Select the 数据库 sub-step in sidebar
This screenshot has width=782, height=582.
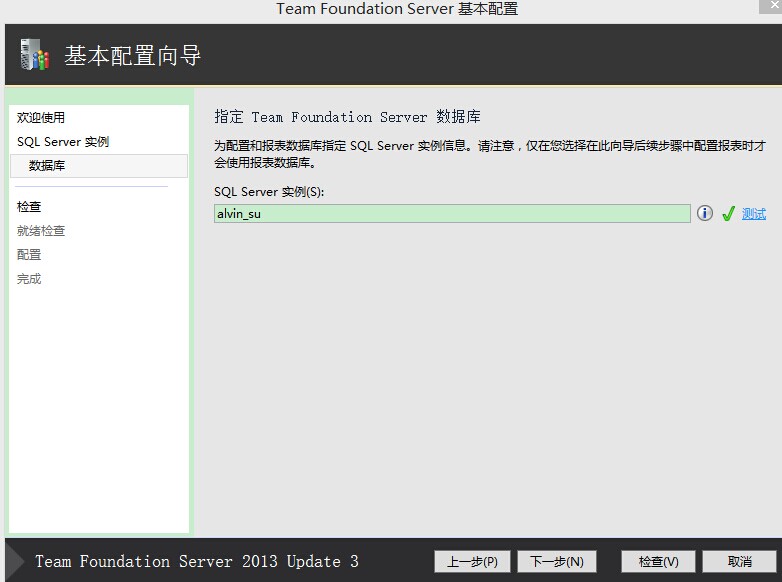[99, 166]
